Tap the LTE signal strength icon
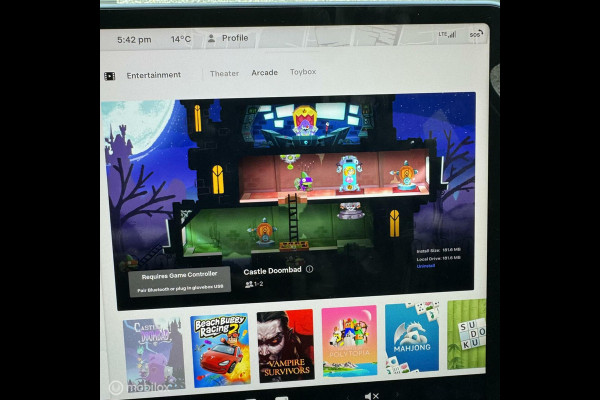 [447, 34]
